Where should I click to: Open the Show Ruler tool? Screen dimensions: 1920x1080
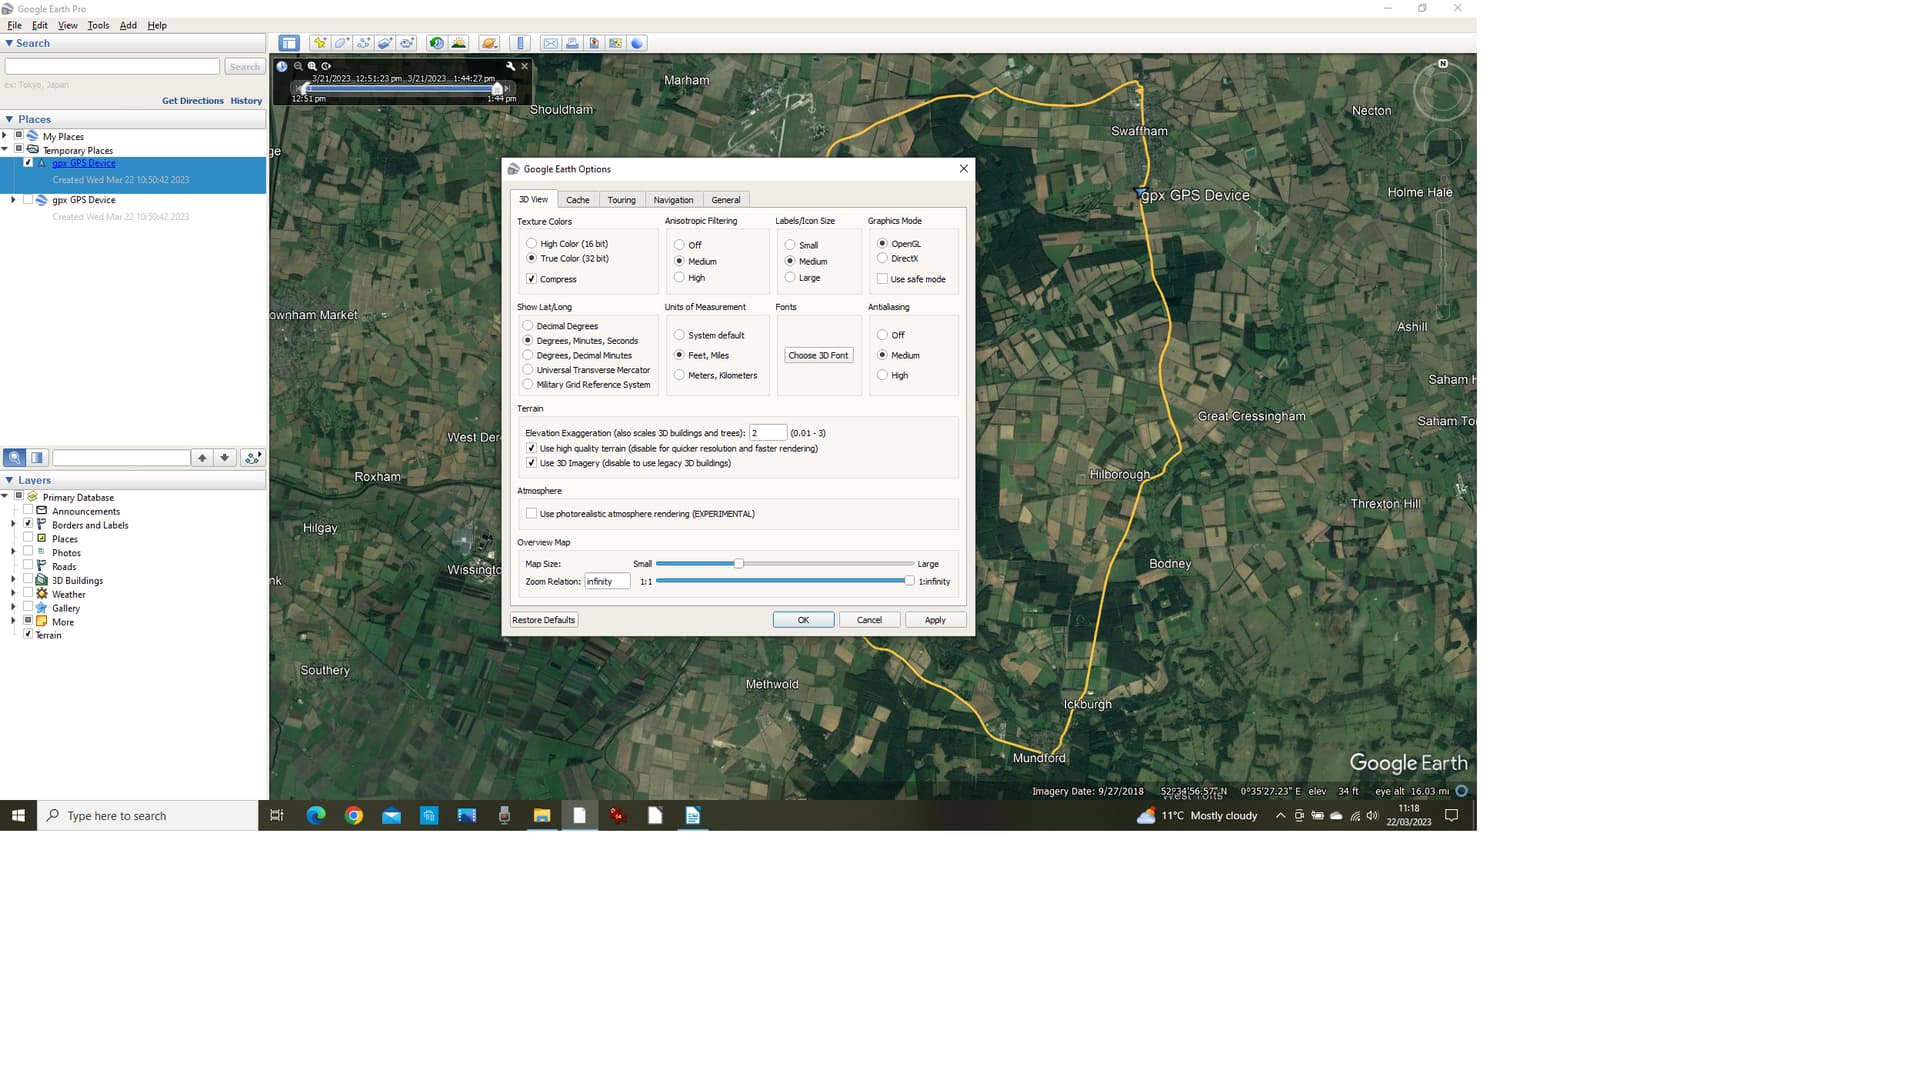(x=520, y=43)
